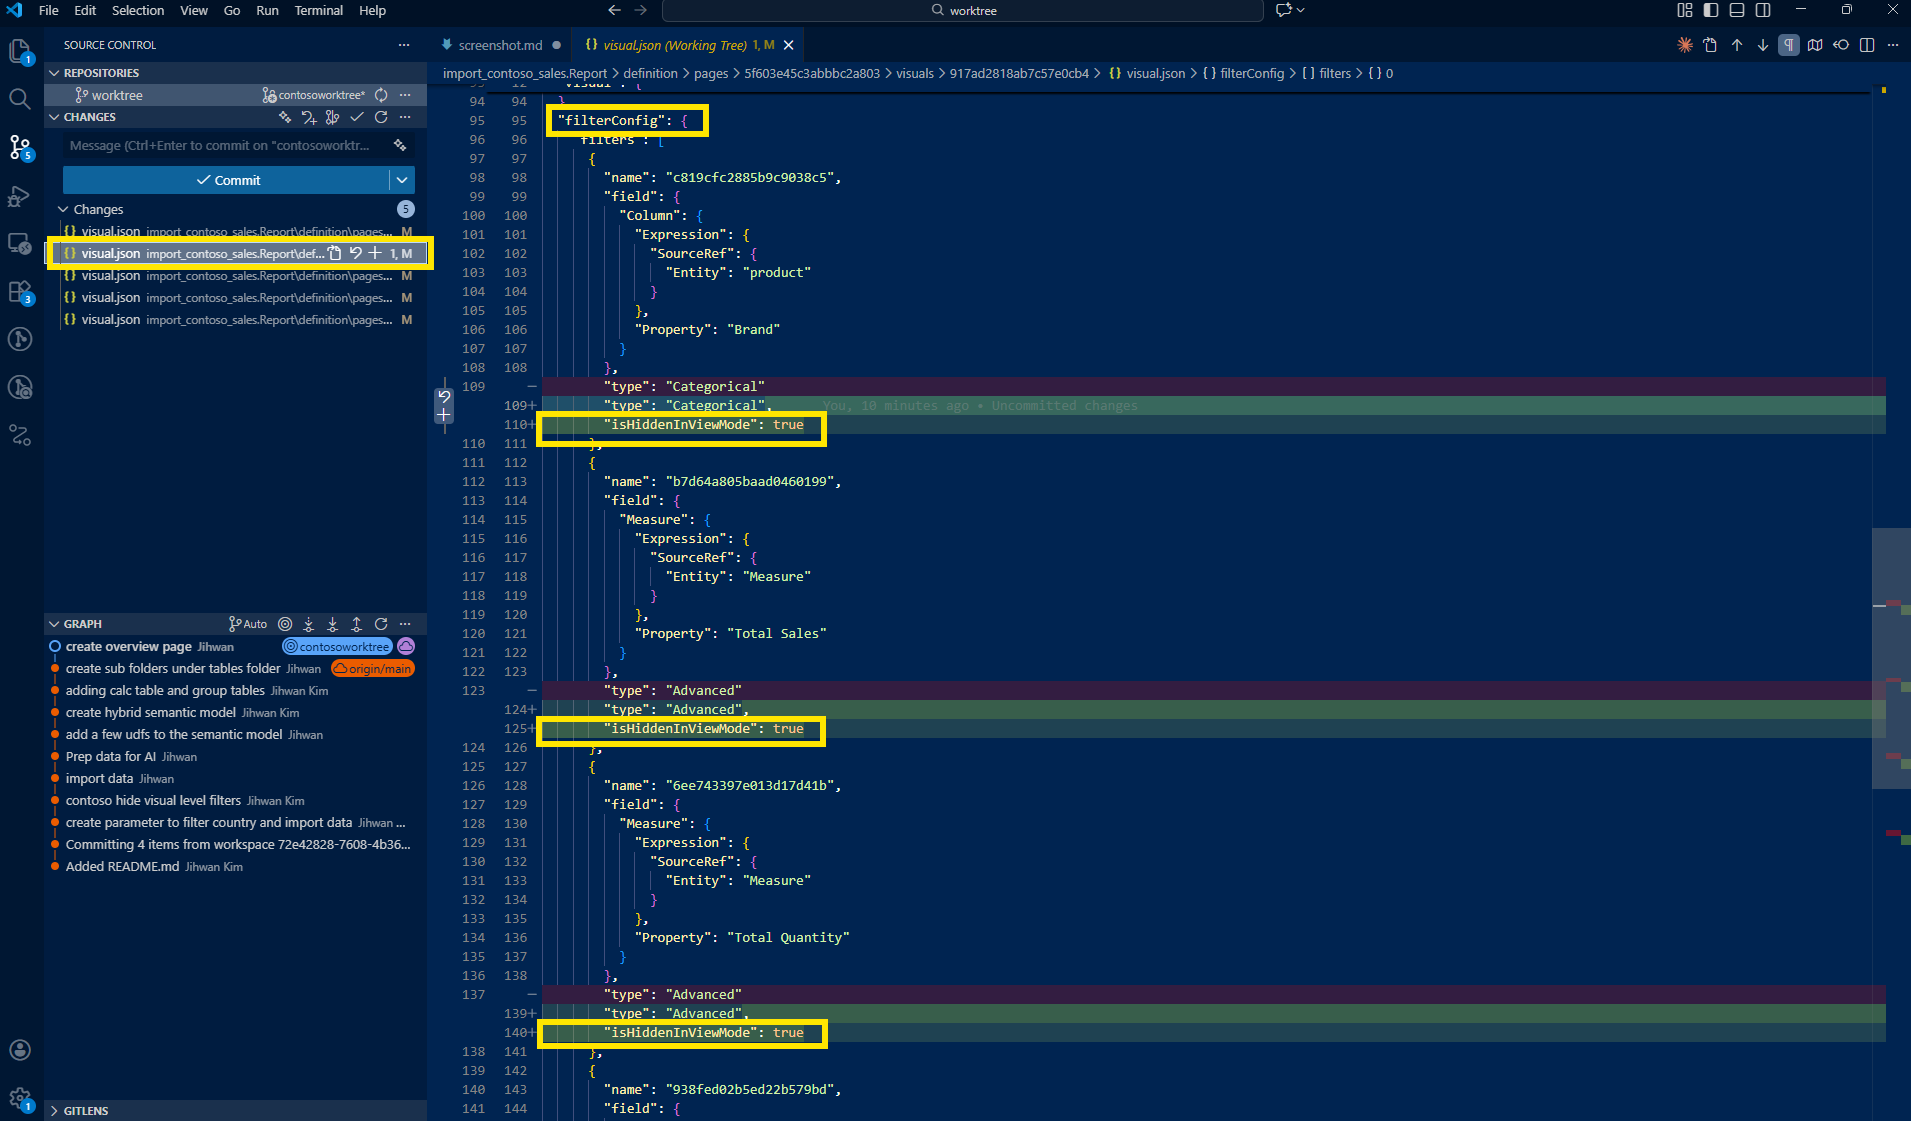Go to next change arrow down
The height and width of the screenshot is (1121, 1911).
1763,45
